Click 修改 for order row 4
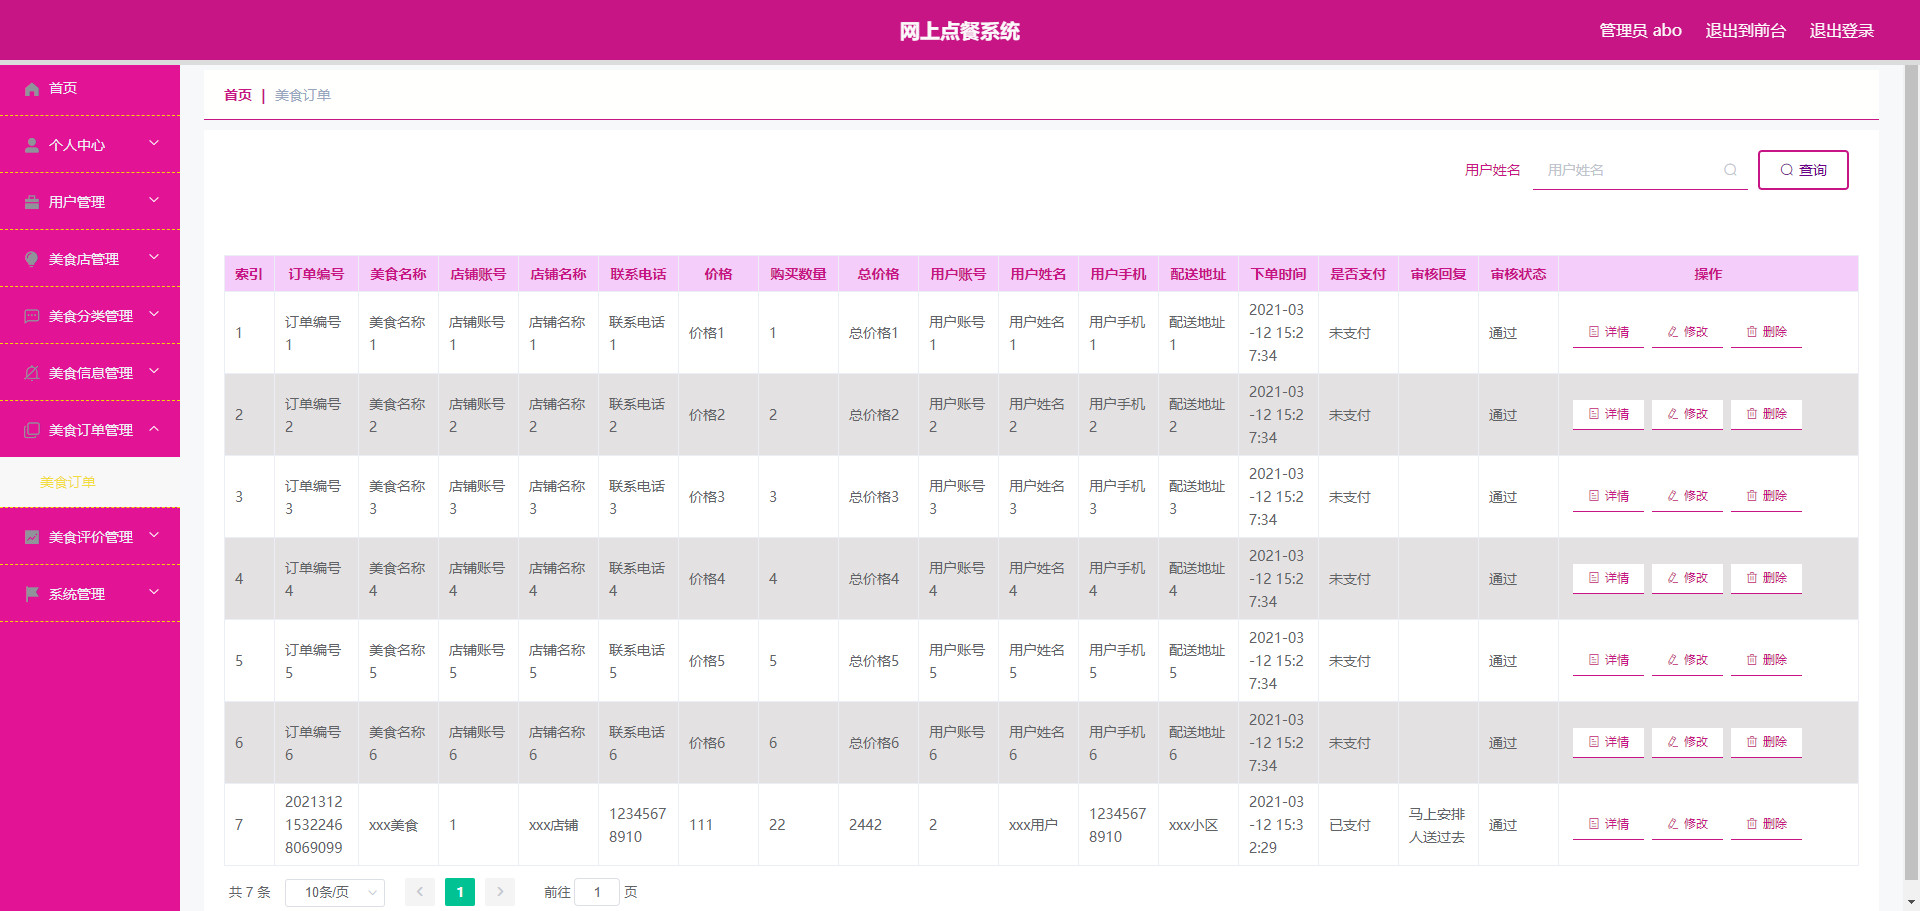The height and width of the screenshot is (911, 1920). 1687,578
